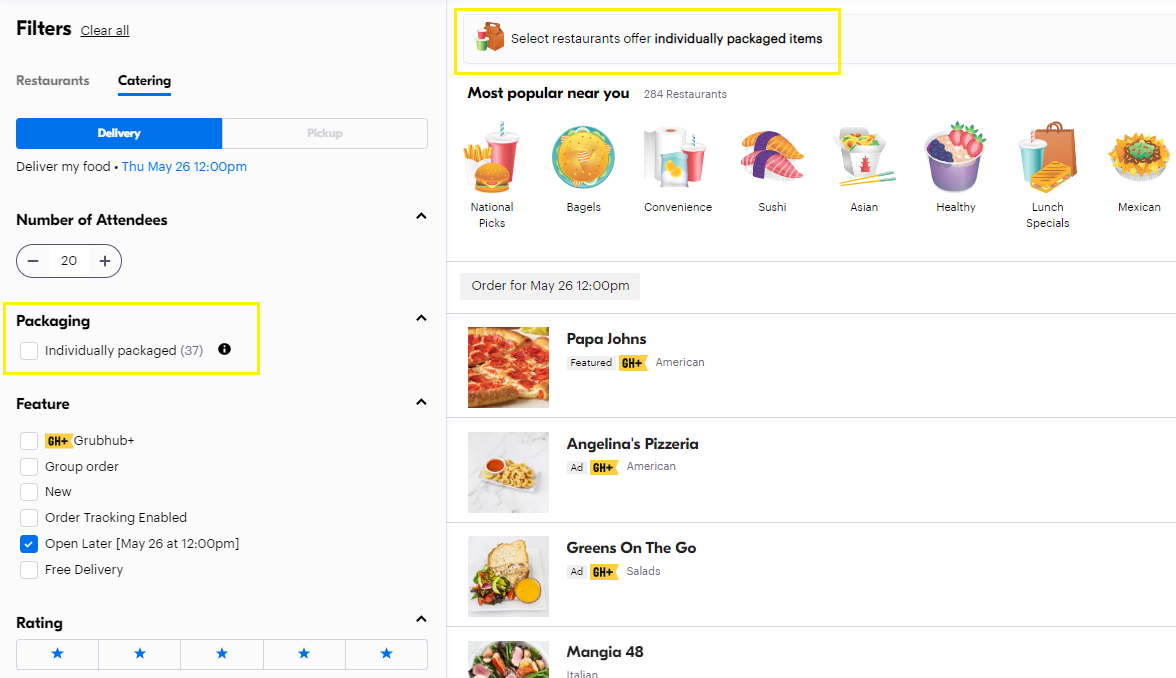Increase the number of attendees
This screenshot has width=1176, height=678.
[105, 261]
